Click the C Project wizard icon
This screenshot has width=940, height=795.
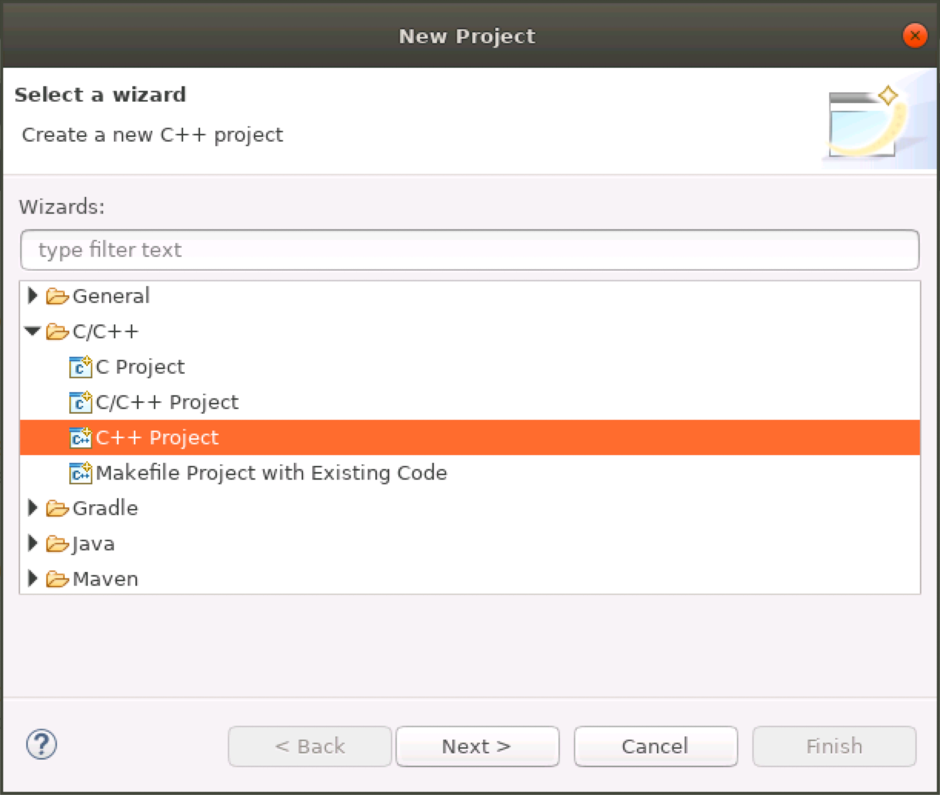point(80,367)
